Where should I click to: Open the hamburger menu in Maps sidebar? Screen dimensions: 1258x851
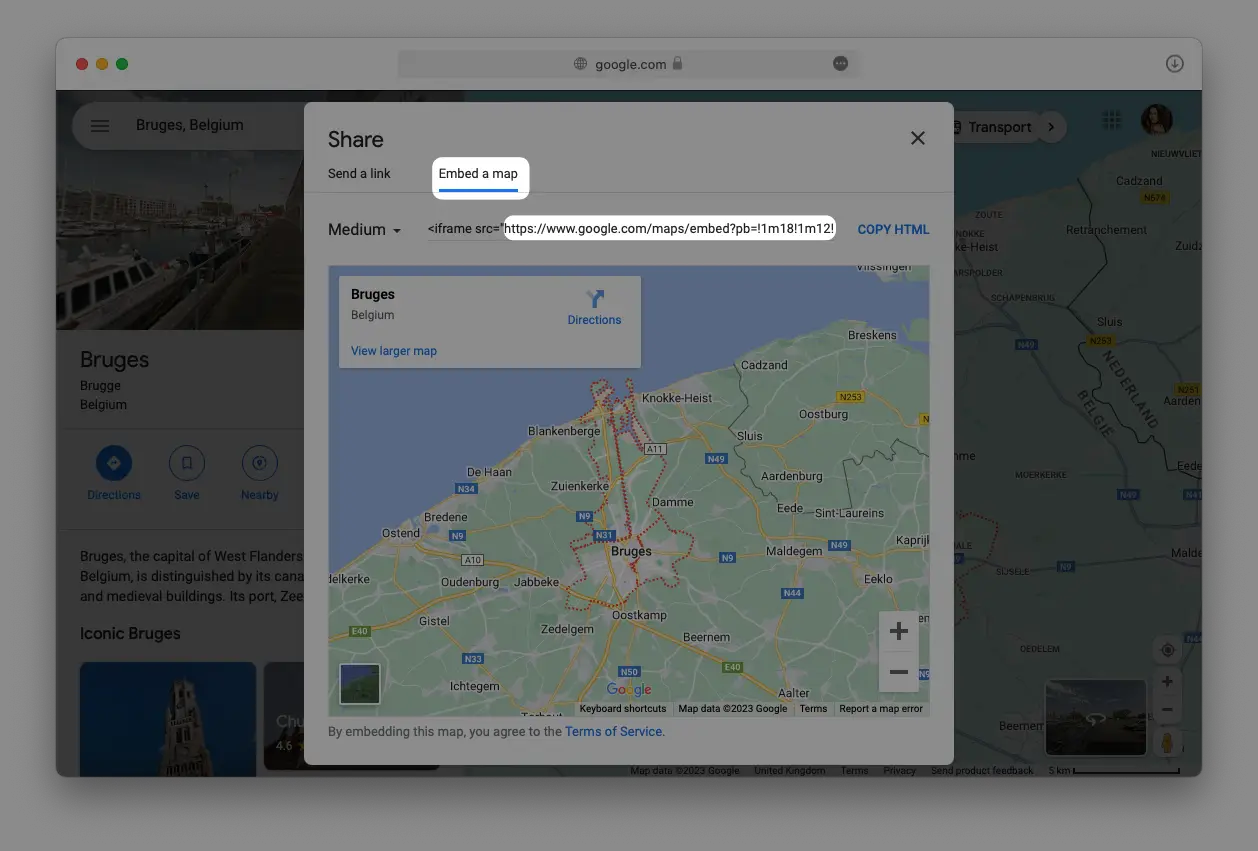point(100,126)
